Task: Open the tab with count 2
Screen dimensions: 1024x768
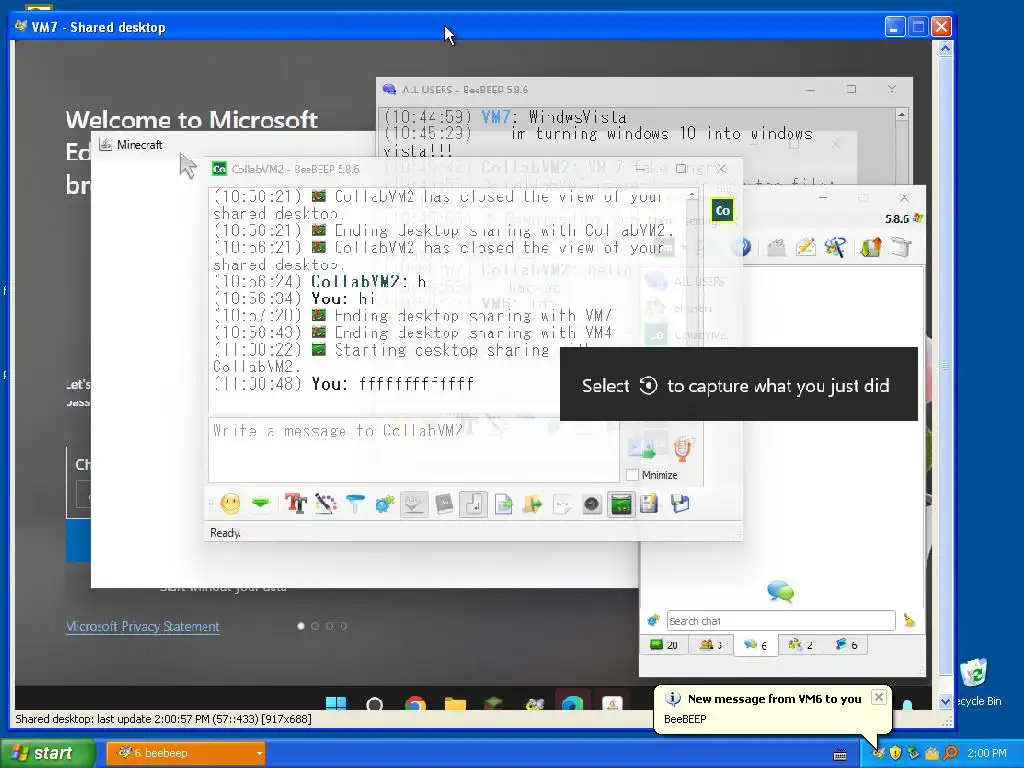Action: click(x=800, y=645)
